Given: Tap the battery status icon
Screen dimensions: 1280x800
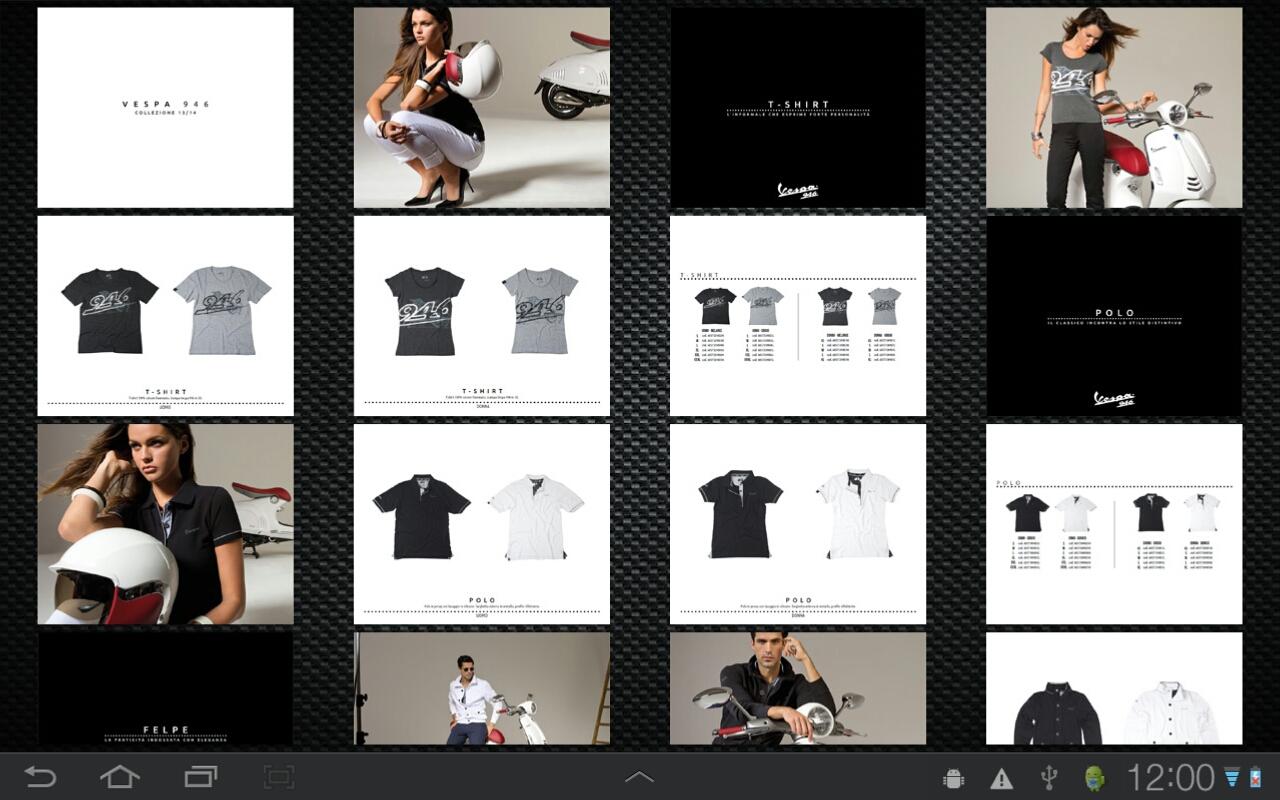Looking at the screenshot, I should tap(1256, 778).
